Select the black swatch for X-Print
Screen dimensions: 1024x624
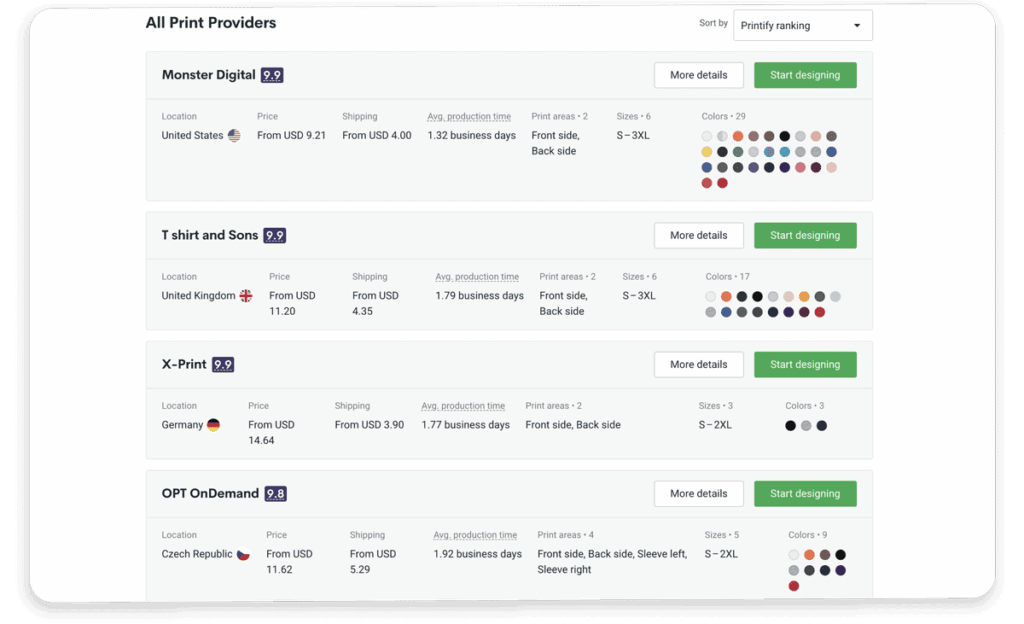(x=790, y=426)
